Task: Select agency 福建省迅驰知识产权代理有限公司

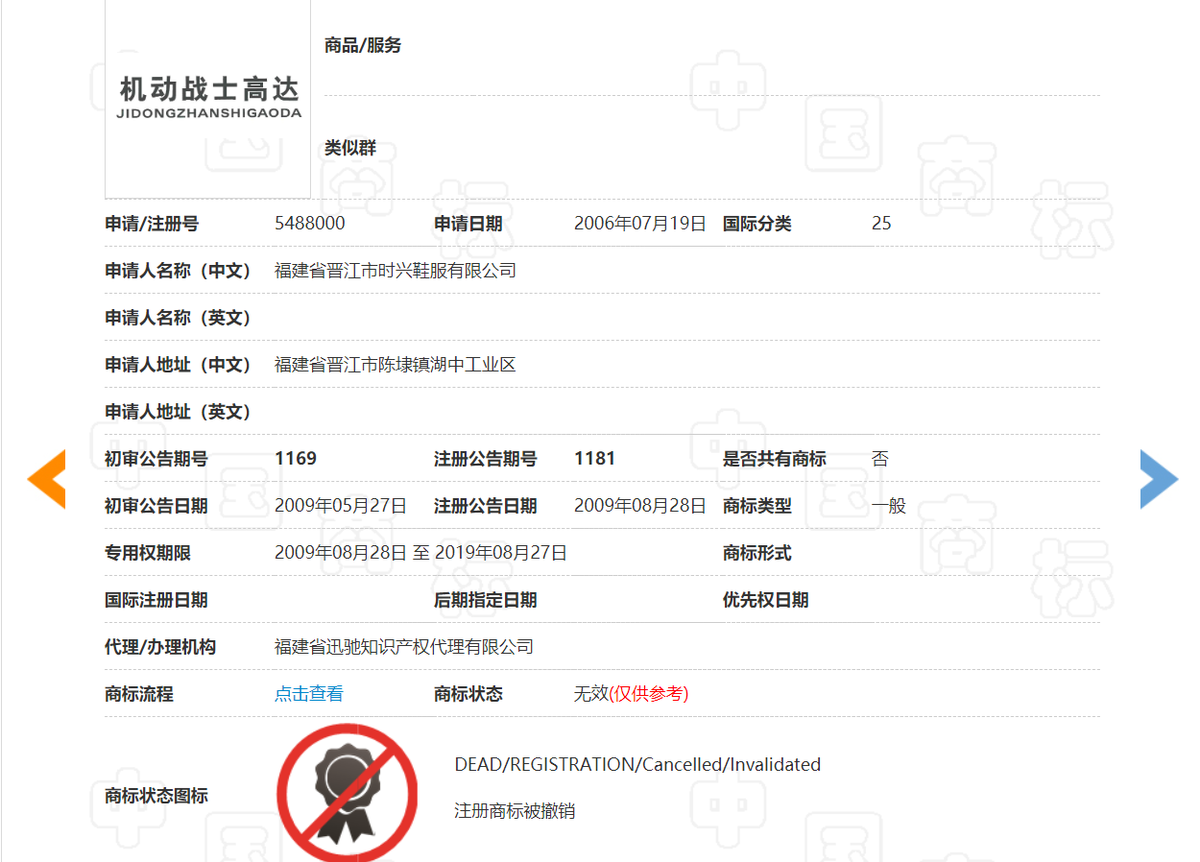Action: pyautogui.click(x=406, y=646)
